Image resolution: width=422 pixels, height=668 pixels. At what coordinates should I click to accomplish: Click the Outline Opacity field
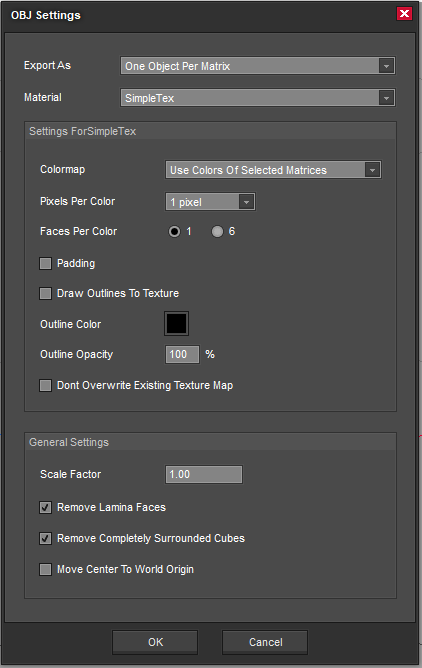182,354
